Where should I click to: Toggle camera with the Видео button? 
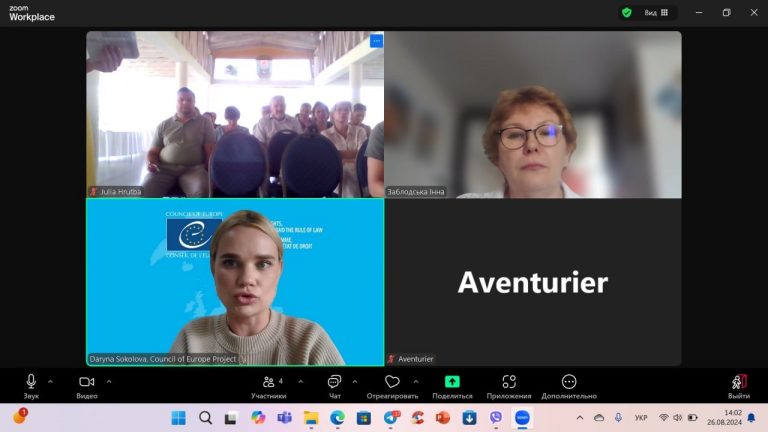[x=86, y=385]
